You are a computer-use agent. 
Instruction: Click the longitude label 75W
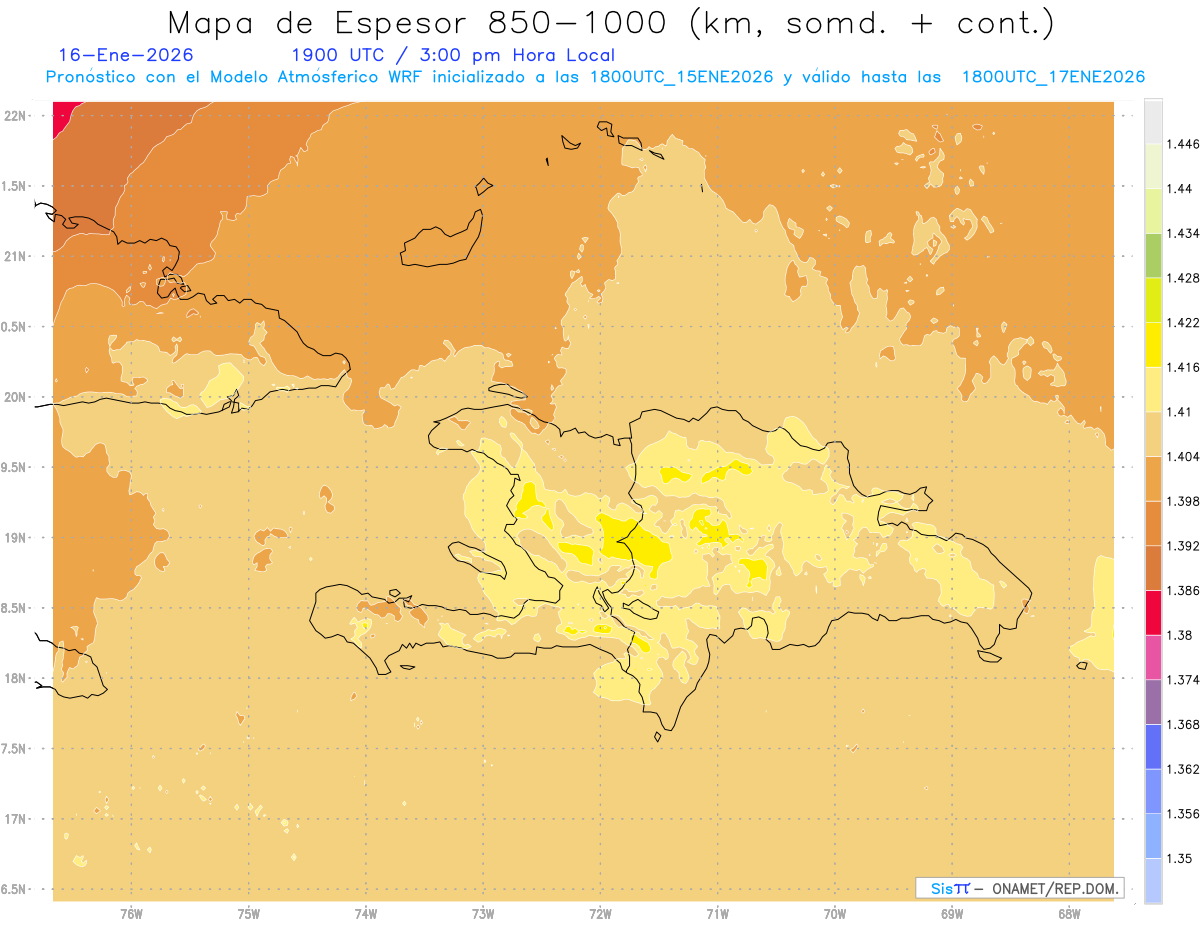(249, 914)
